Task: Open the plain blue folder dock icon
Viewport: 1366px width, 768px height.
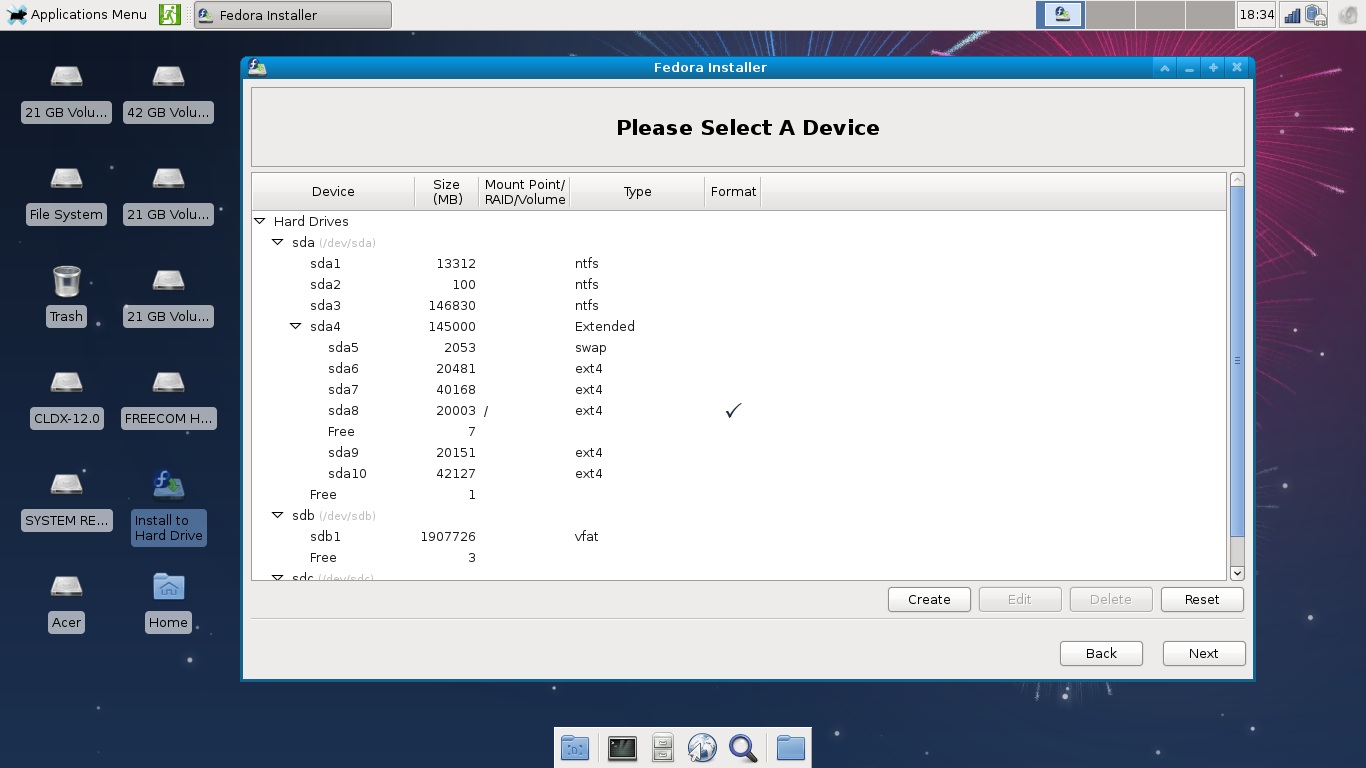Action: click(790, 747)
